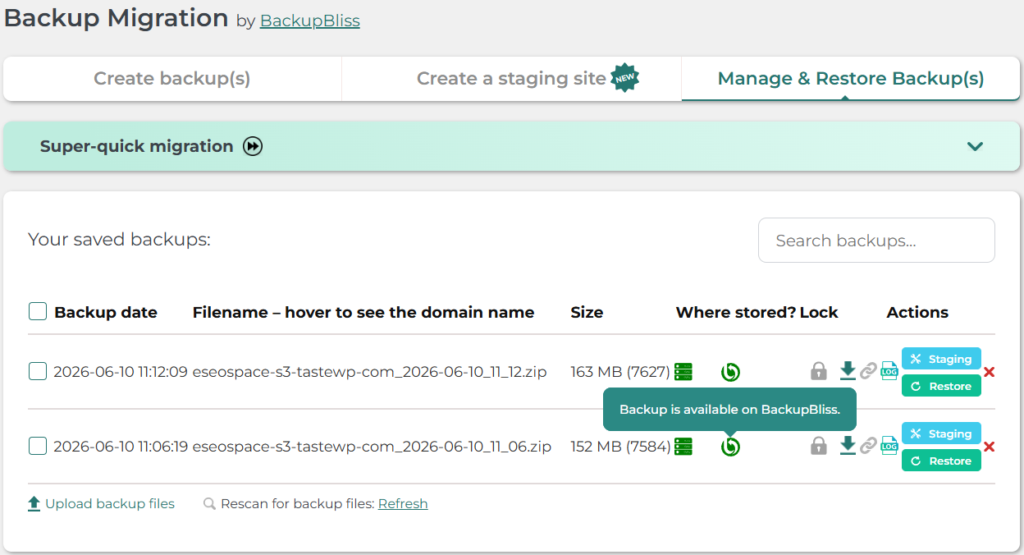
Task: Click local server storage icon for 152 MB backup
Action: (x=683, y=447)
